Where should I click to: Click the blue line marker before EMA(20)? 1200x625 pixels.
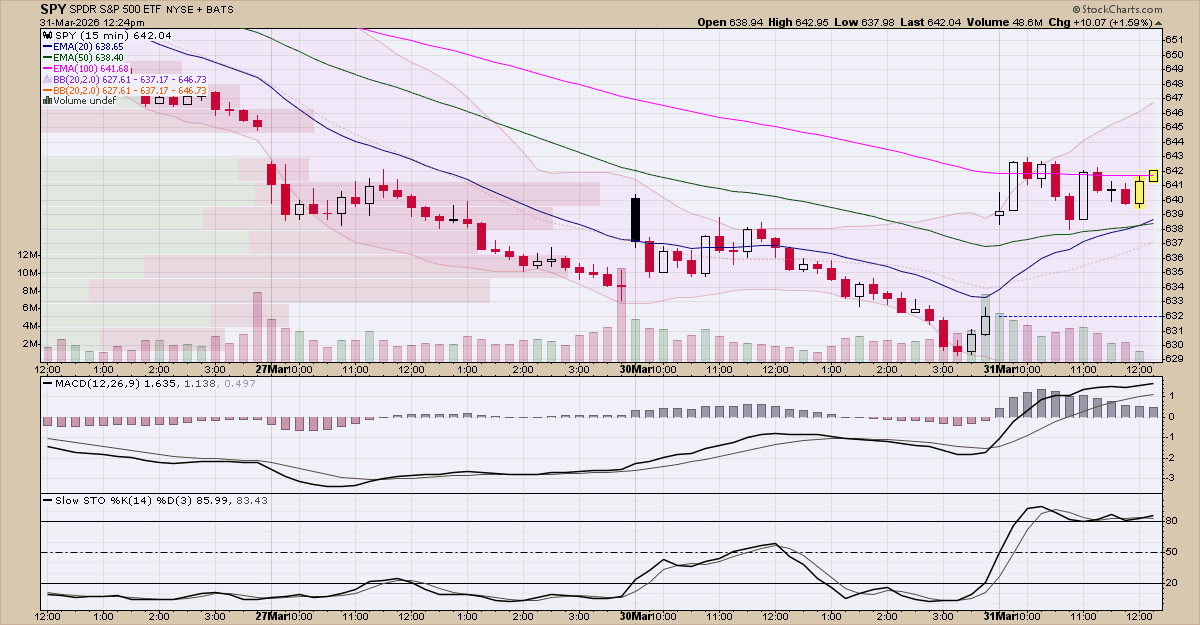47,47
